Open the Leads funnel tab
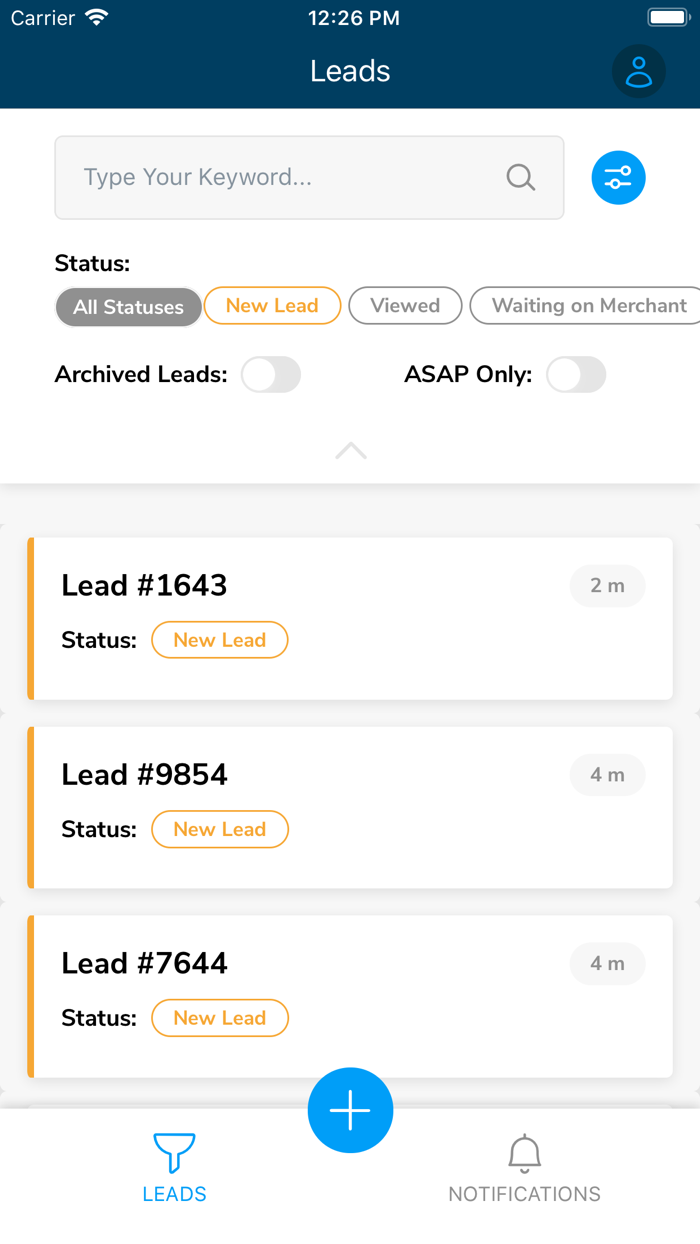The image size is (700, 1244). [174, 1165]
